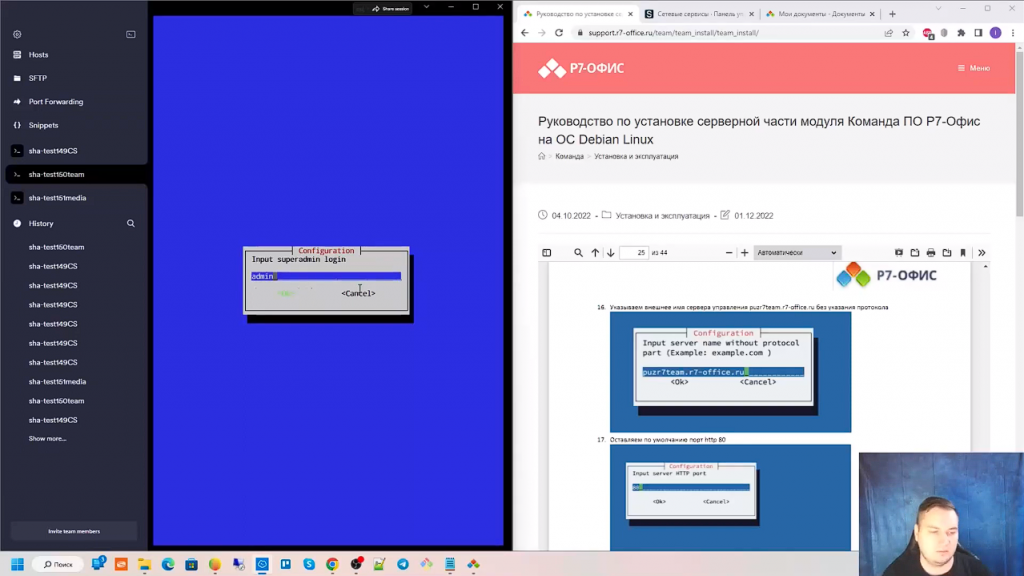
Task: Open the Автоматически zoom dropdown
Action: pyautogui.click(x=797, y=253)
